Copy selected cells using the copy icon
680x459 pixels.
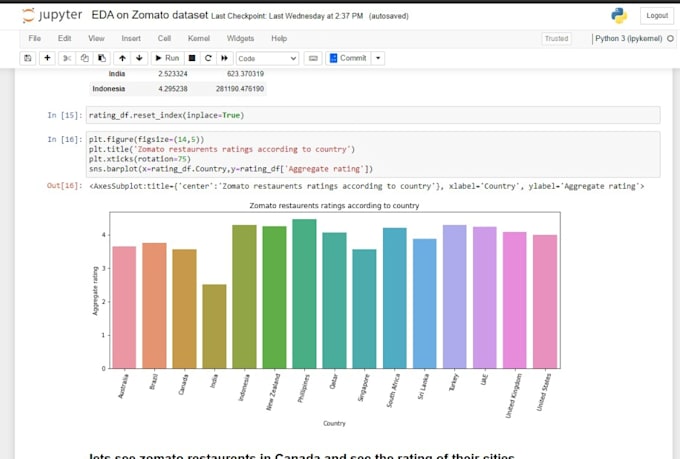85,58
